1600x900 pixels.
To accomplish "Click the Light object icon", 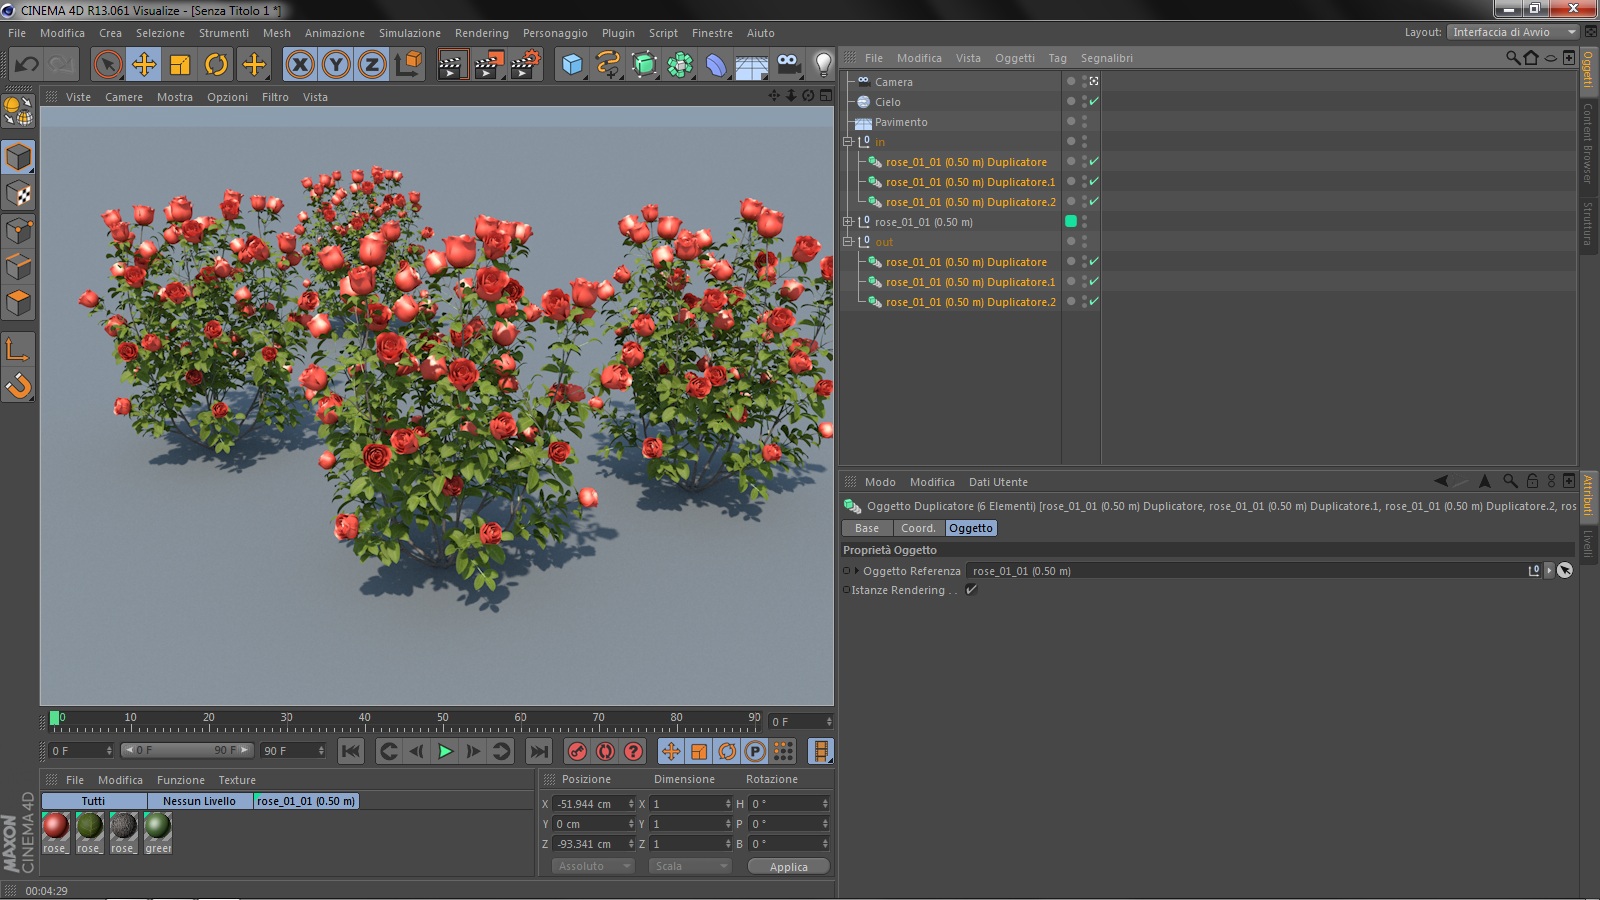I will (822, 65).
